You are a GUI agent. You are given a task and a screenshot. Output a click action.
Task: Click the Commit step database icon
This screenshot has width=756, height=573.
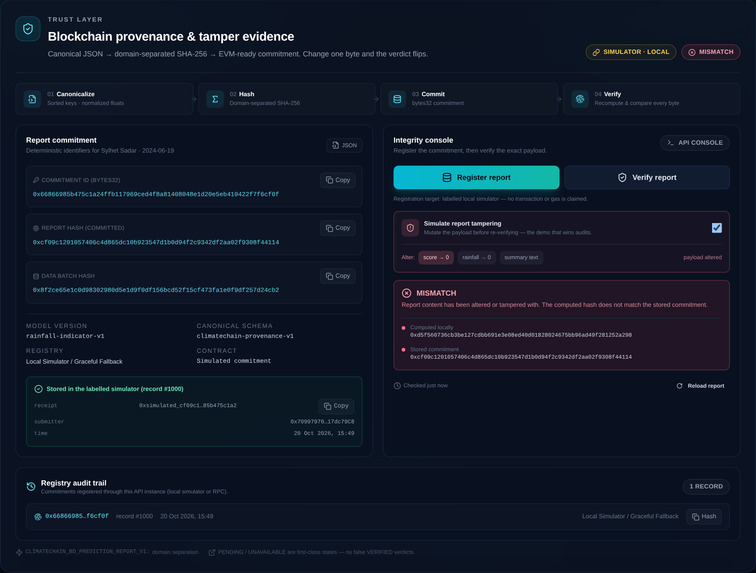coord(397,99)
